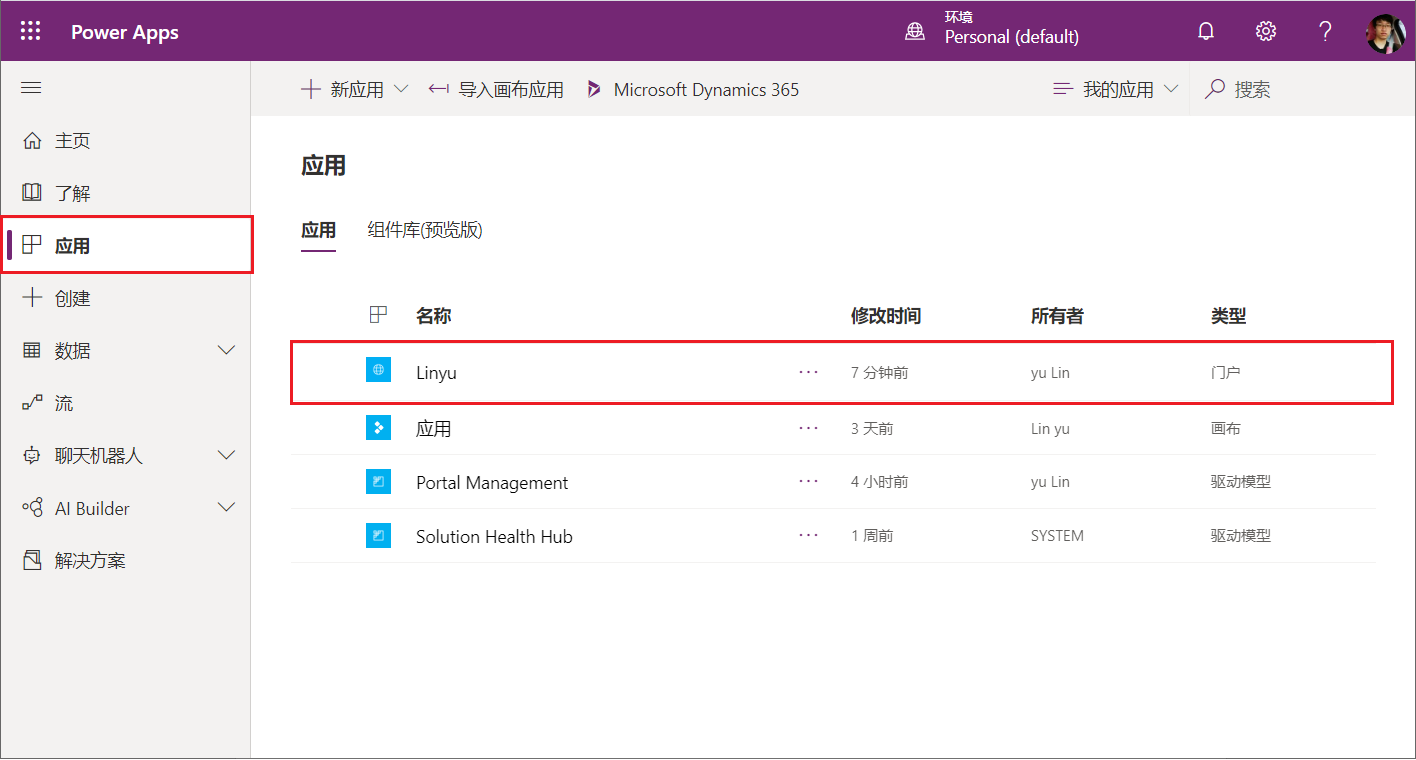The width and height of the screenshot is (1416, 760).
Task: Expand the 新应用 dropdown arrow
Action: (x=401, y=89)
